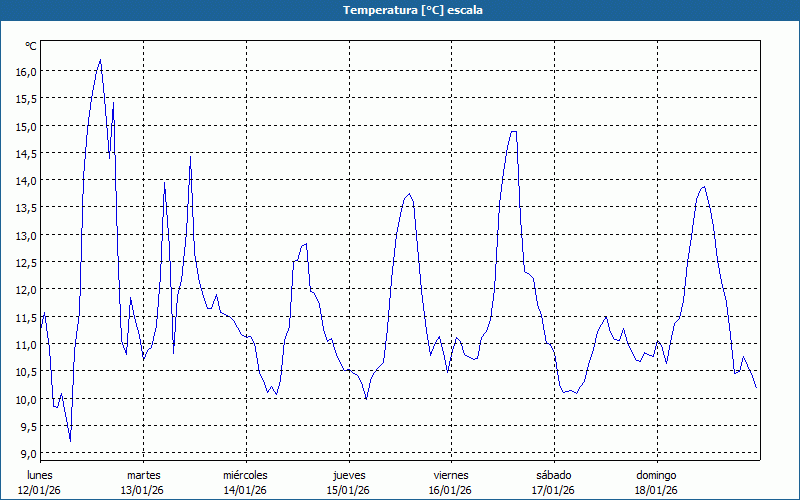Click the 'miércoles' day label
Viewport: 800px width, 500px height.
245,474
